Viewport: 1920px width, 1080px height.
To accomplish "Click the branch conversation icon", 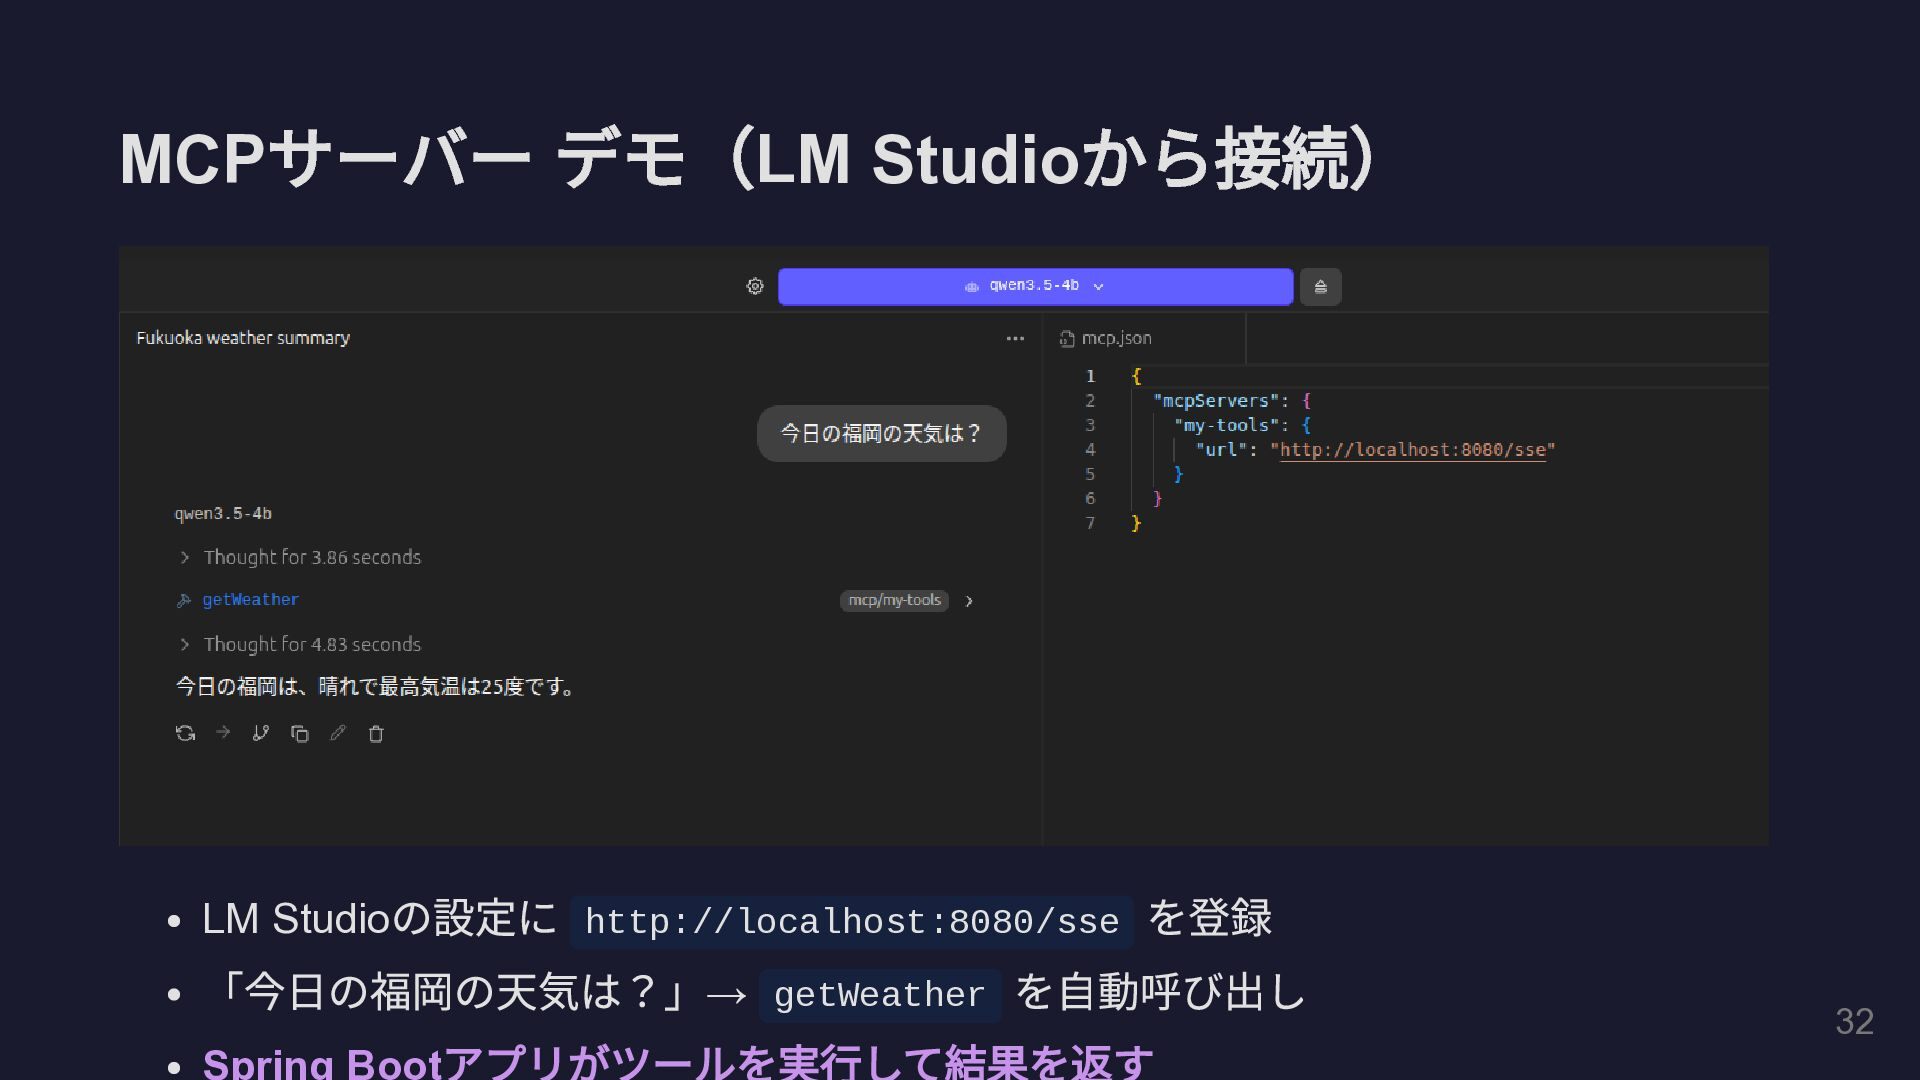I will 261,733.
